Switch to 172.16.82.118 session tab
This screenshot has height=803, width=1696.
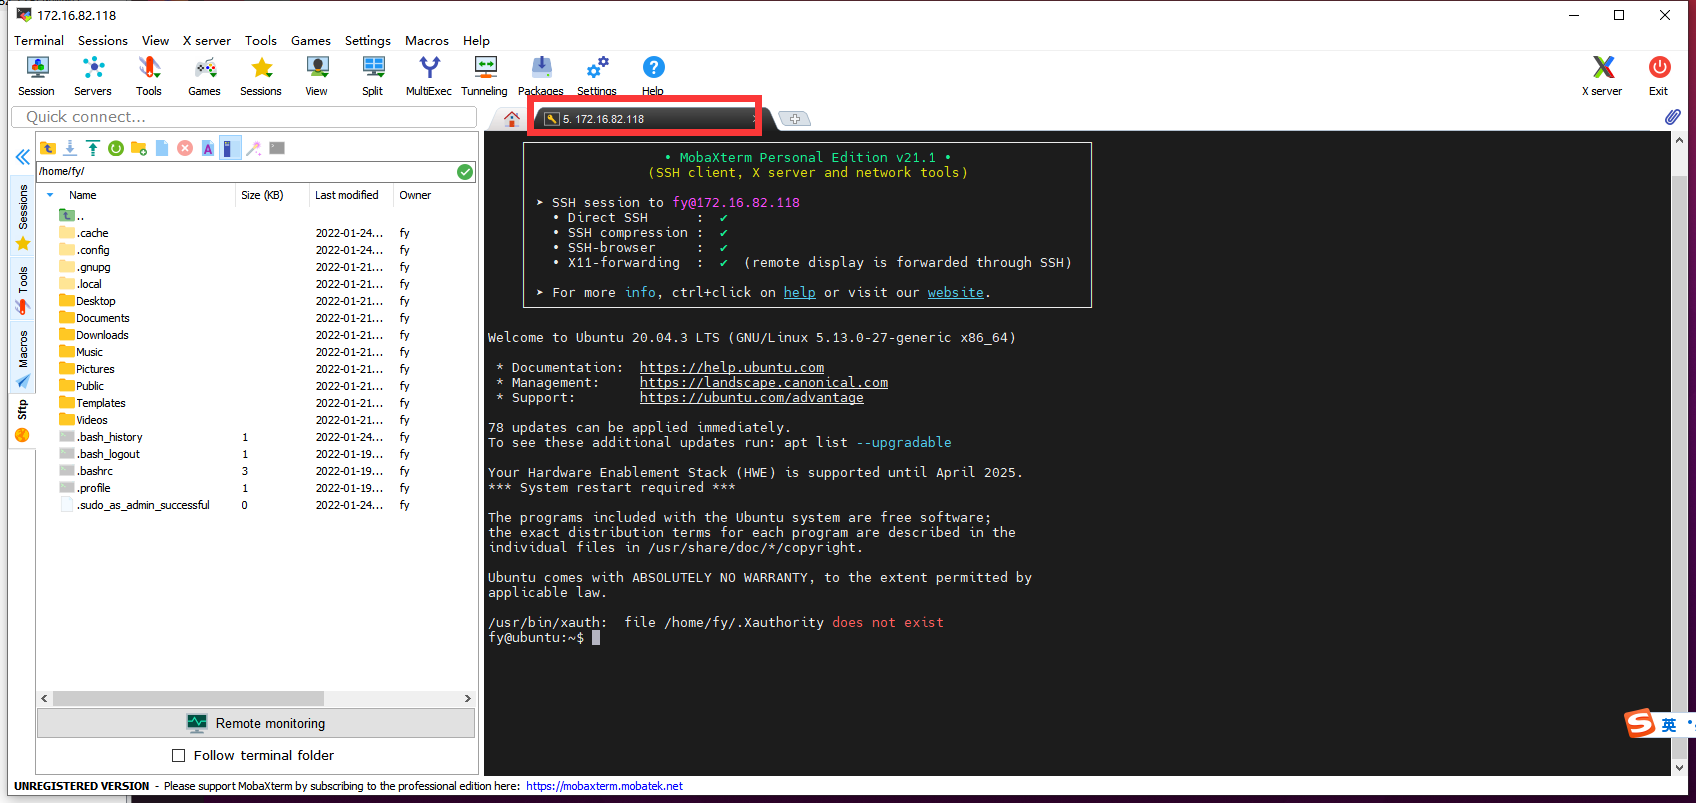point(648,119)
